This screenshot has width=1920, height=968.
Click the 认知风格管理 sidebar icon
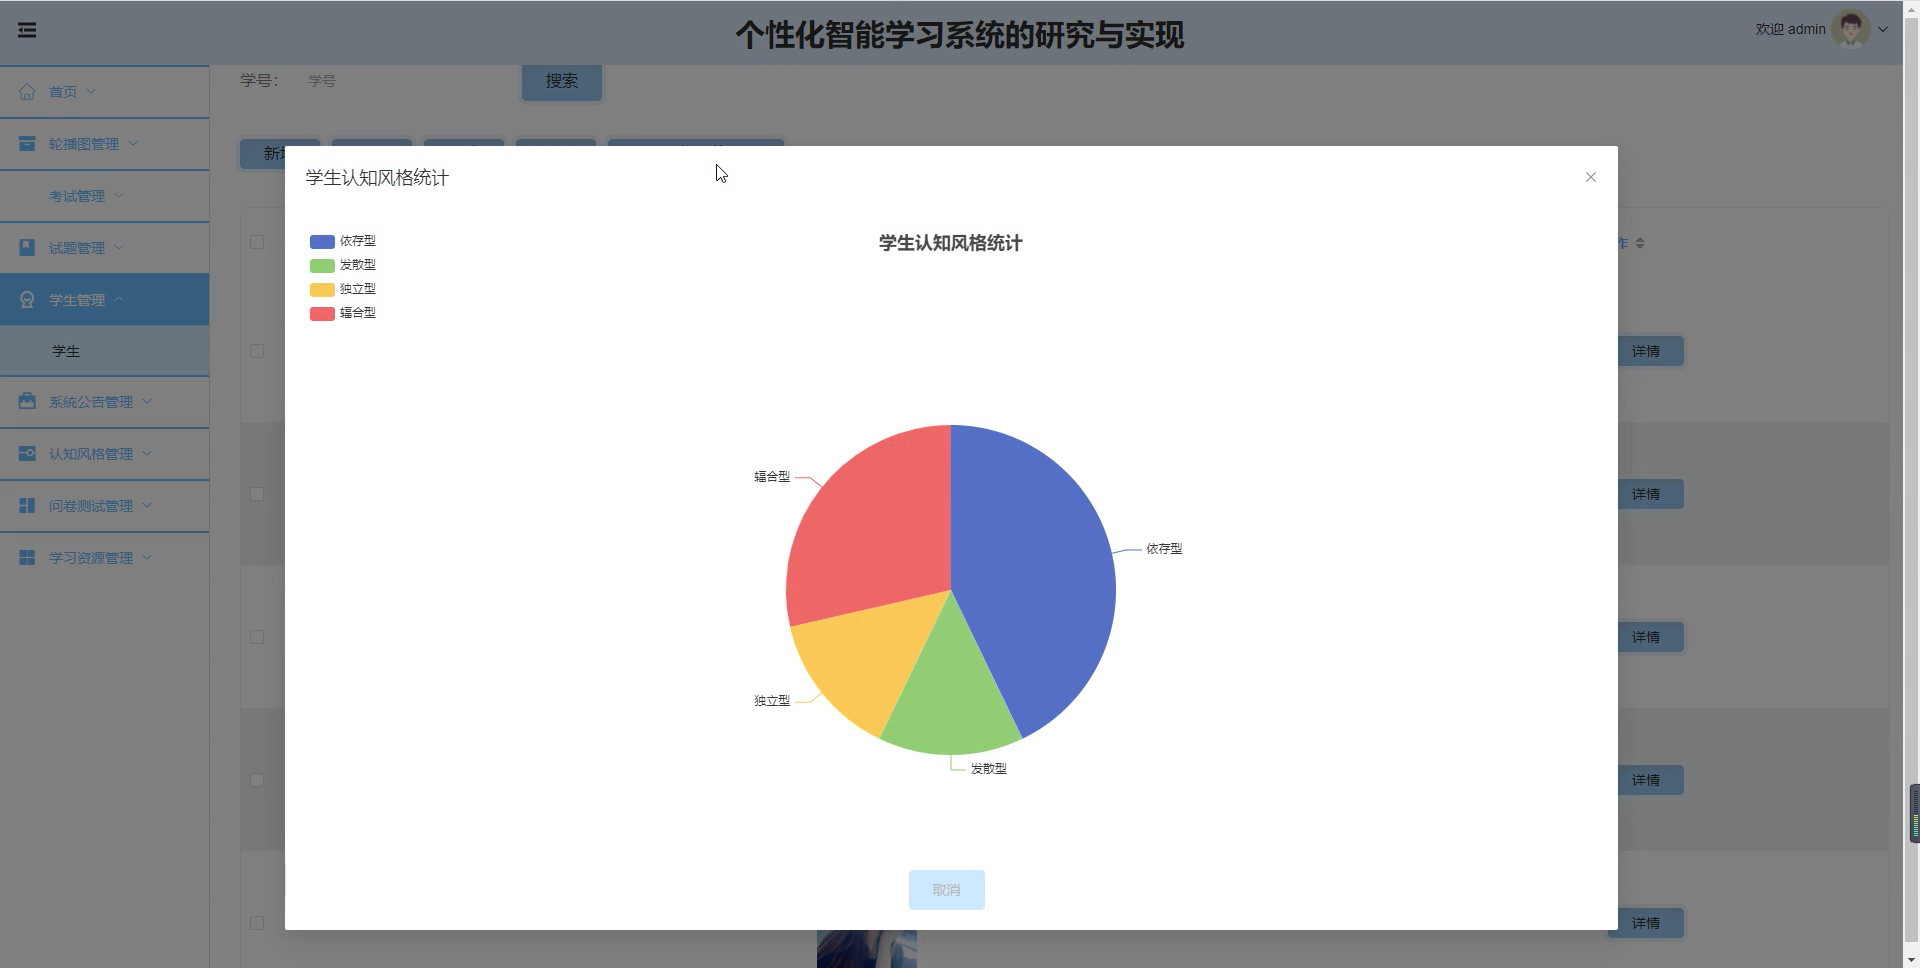pos(27,453)
